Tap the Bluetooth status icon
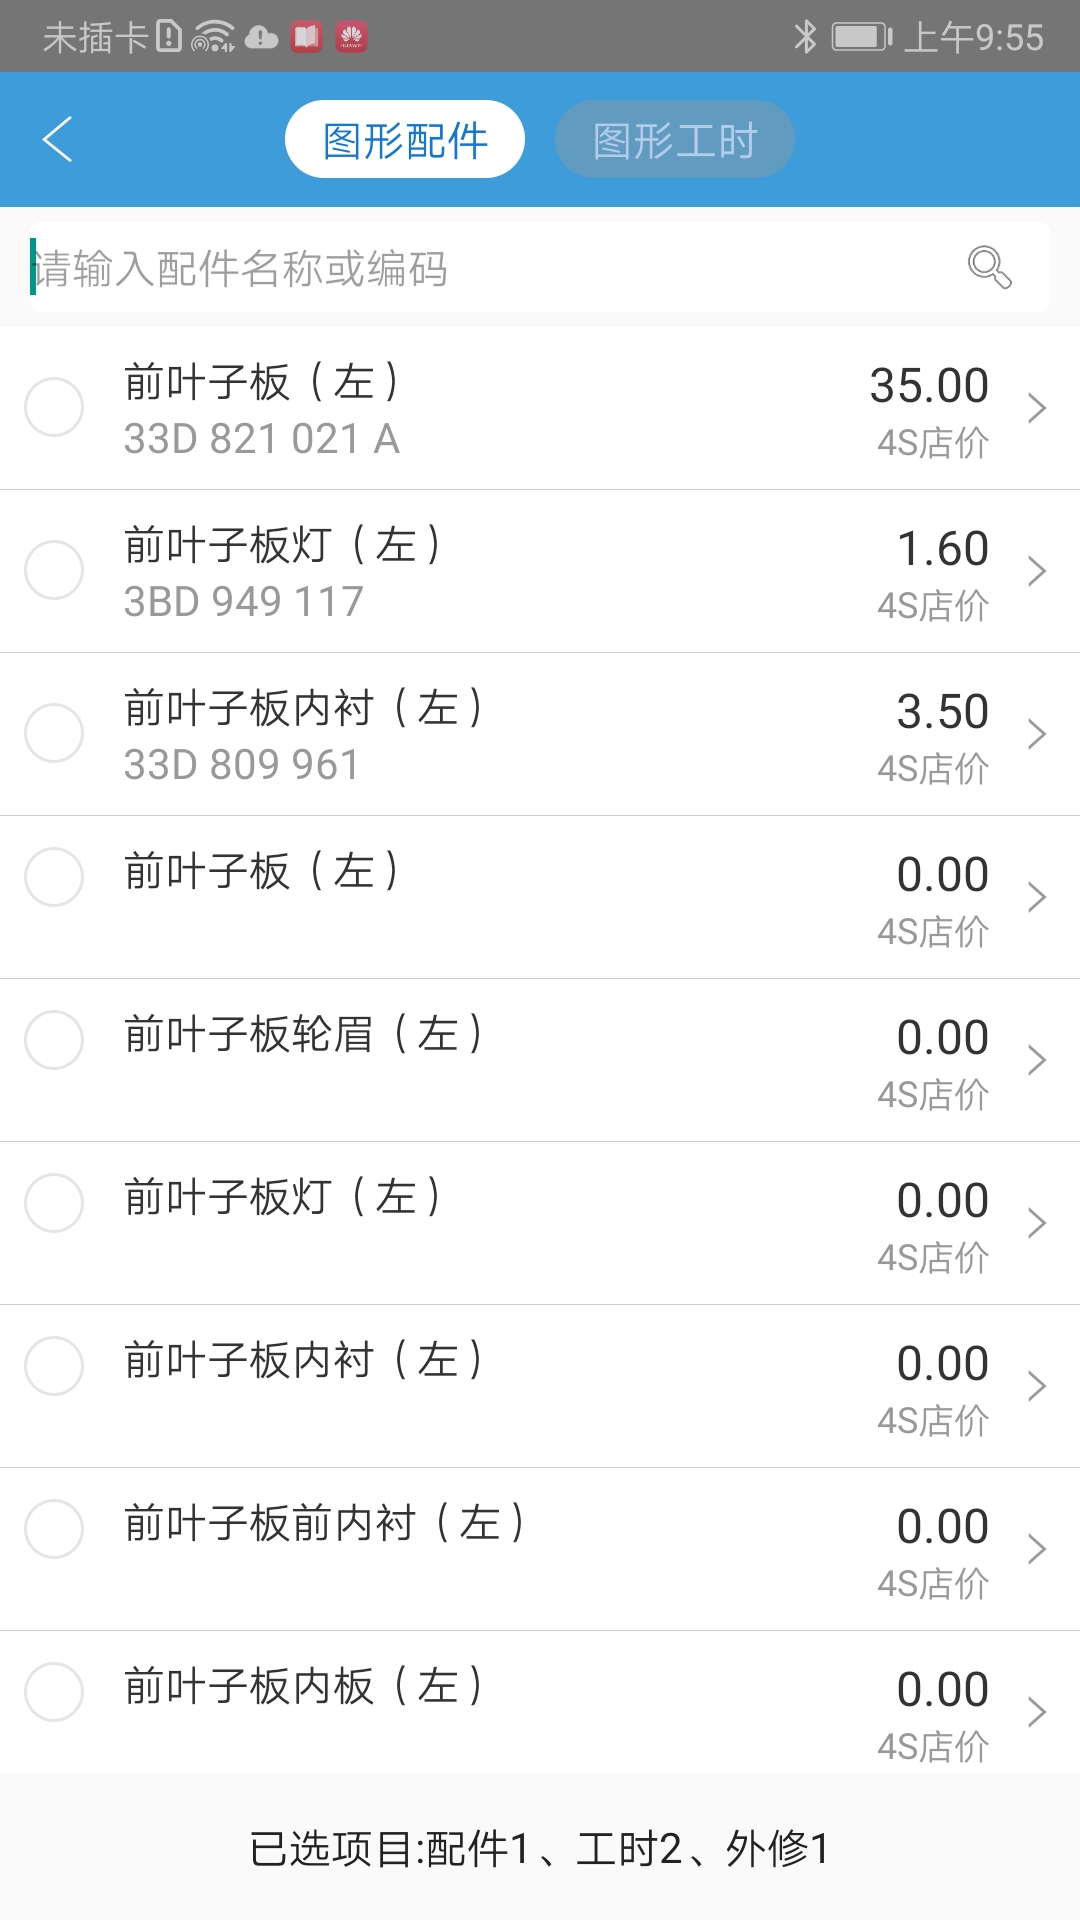 click(805, 37)
